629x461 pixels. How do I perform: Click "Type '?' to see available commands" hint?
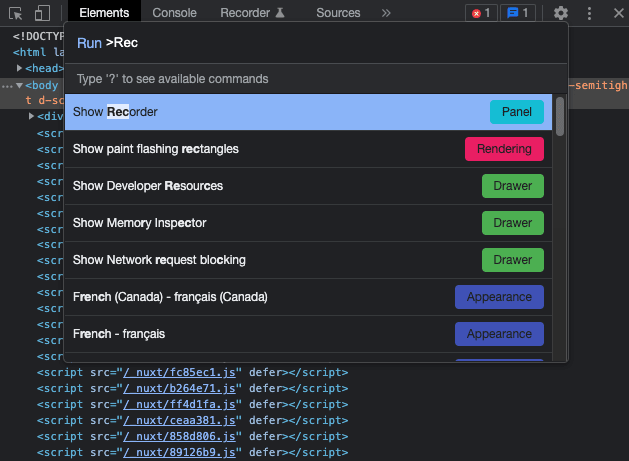click(172, 79)
